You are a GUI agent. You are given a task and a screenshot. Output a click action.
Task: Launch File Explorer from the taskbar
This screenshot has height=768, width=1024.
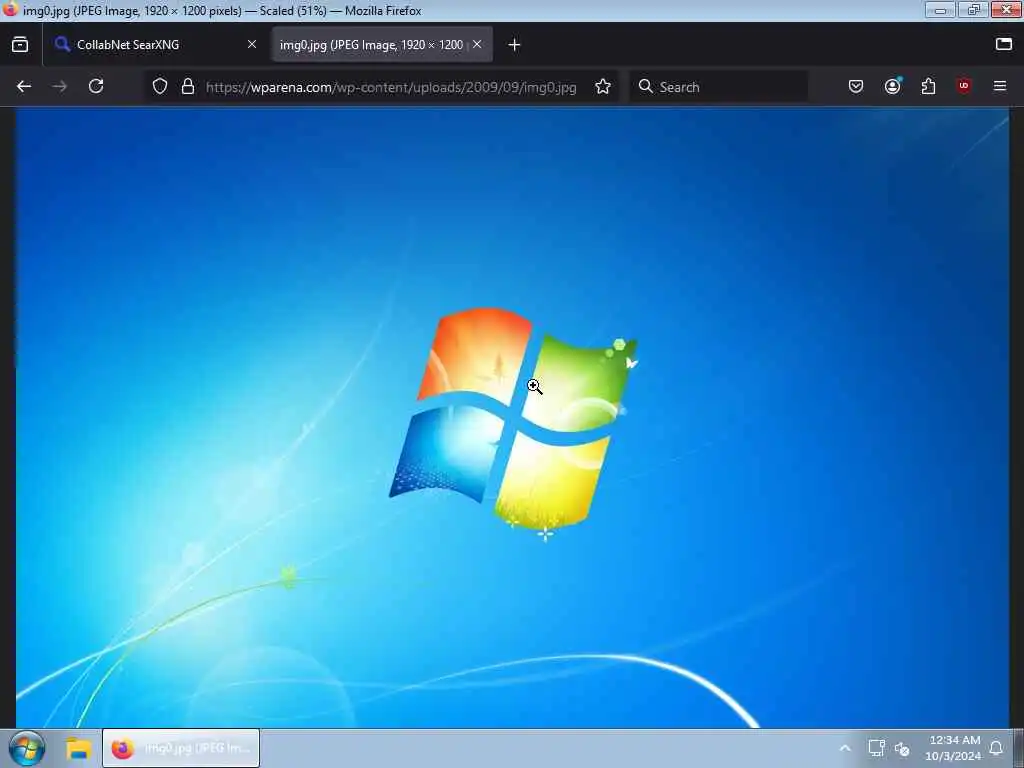pyautogui.click(x=78, y=748)
